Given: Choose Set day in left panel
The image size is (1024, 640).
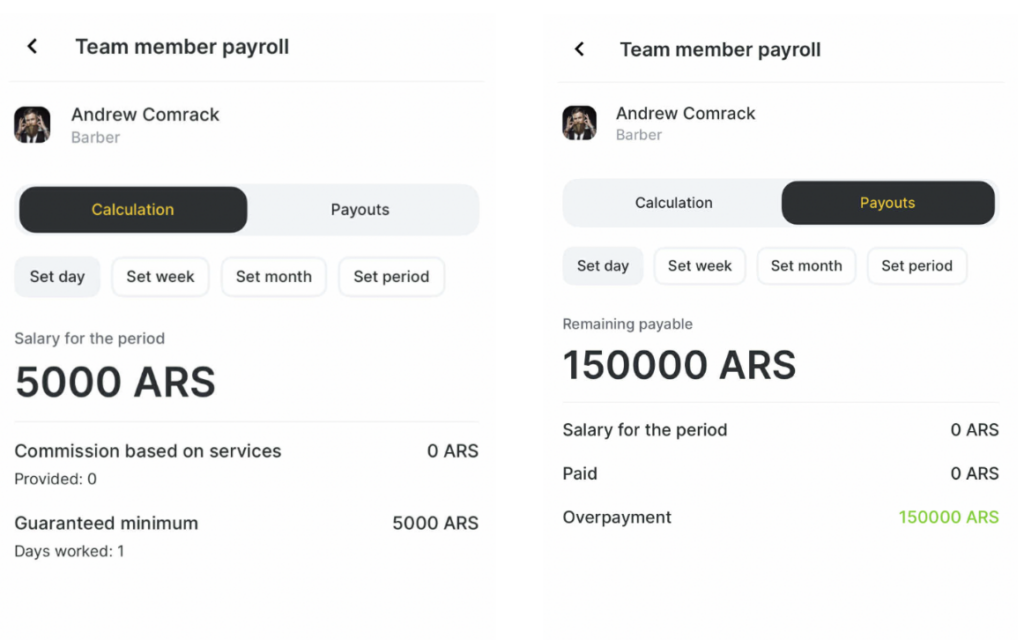Looking at the screenshot, I should pyautogui.click(x=57, y=277).
